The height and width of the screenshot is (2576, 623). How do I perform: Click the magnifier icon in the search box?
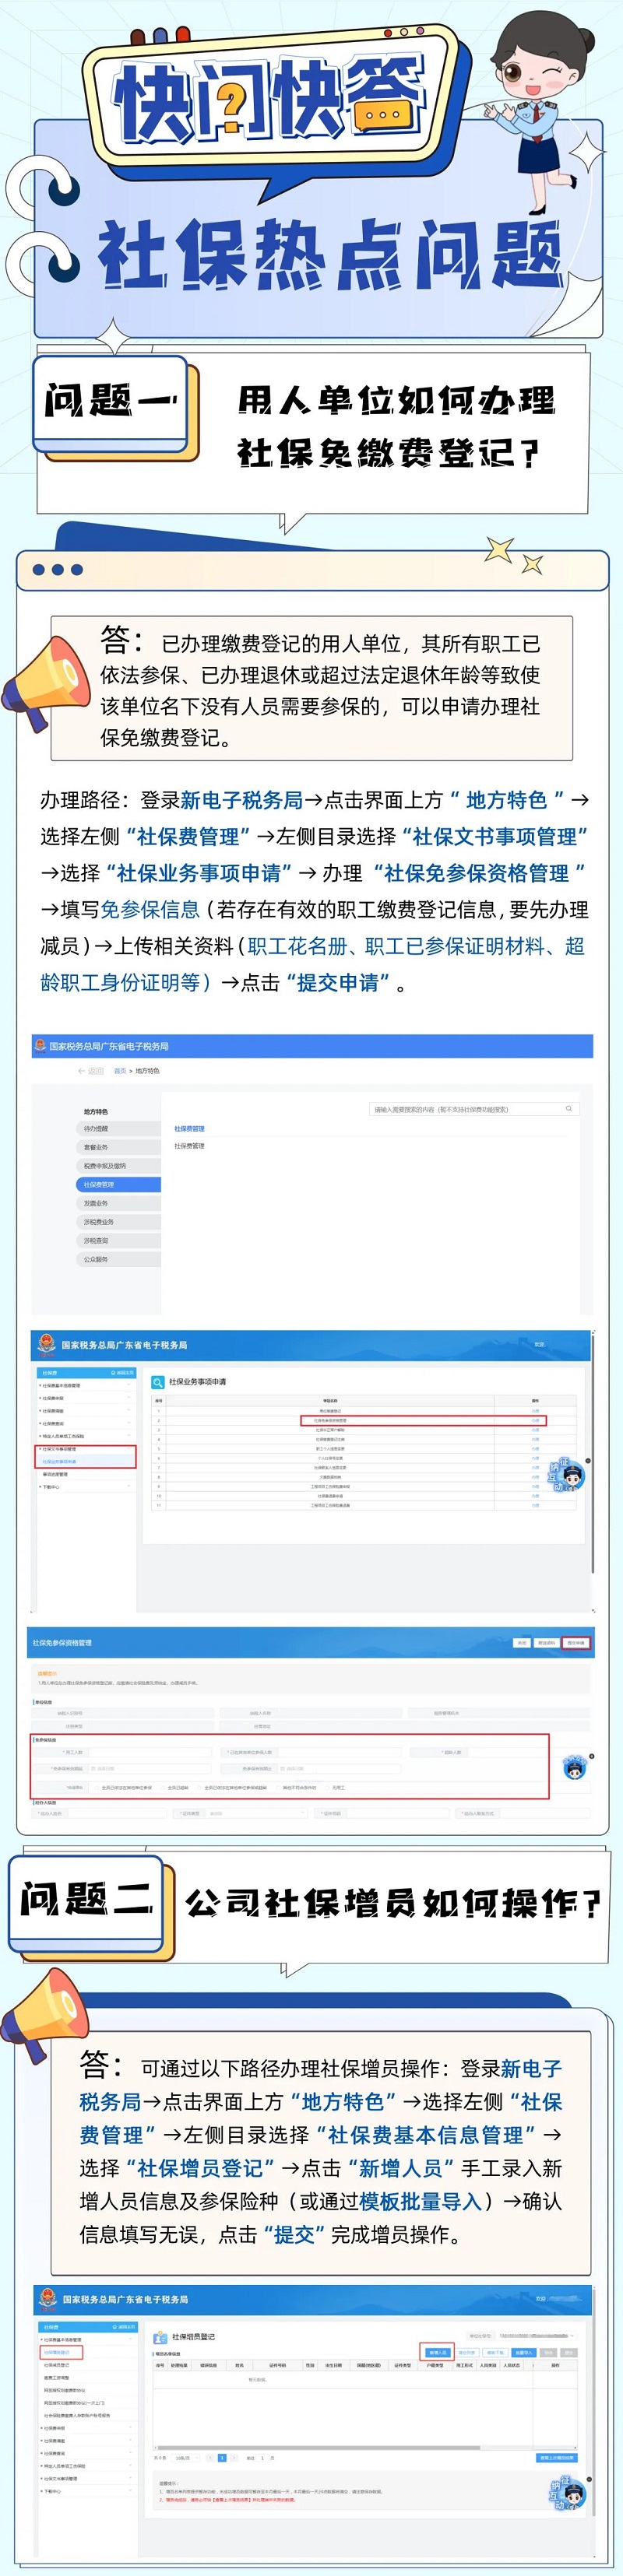click(569, 1108)
